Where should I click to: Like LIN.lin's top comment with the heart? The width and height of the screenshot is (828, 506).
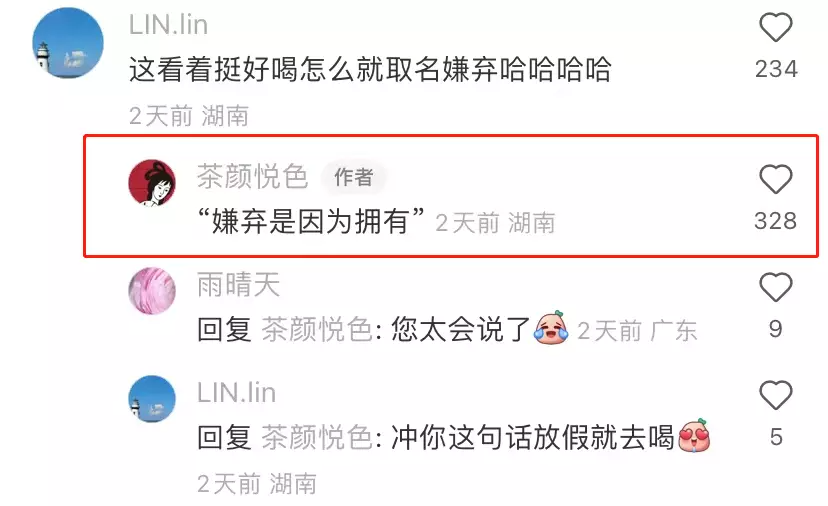click(x=775, y=27)
